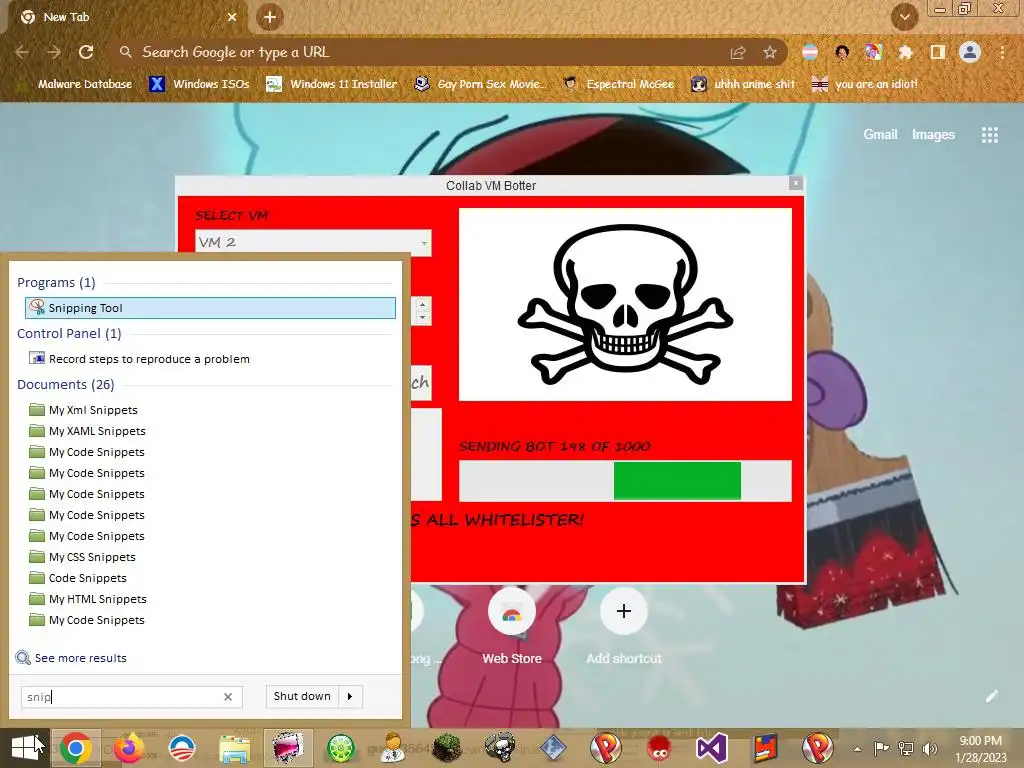Open the uhhh anime shit bookmark
Screen dimensions: 1024x768
point(743,84)
